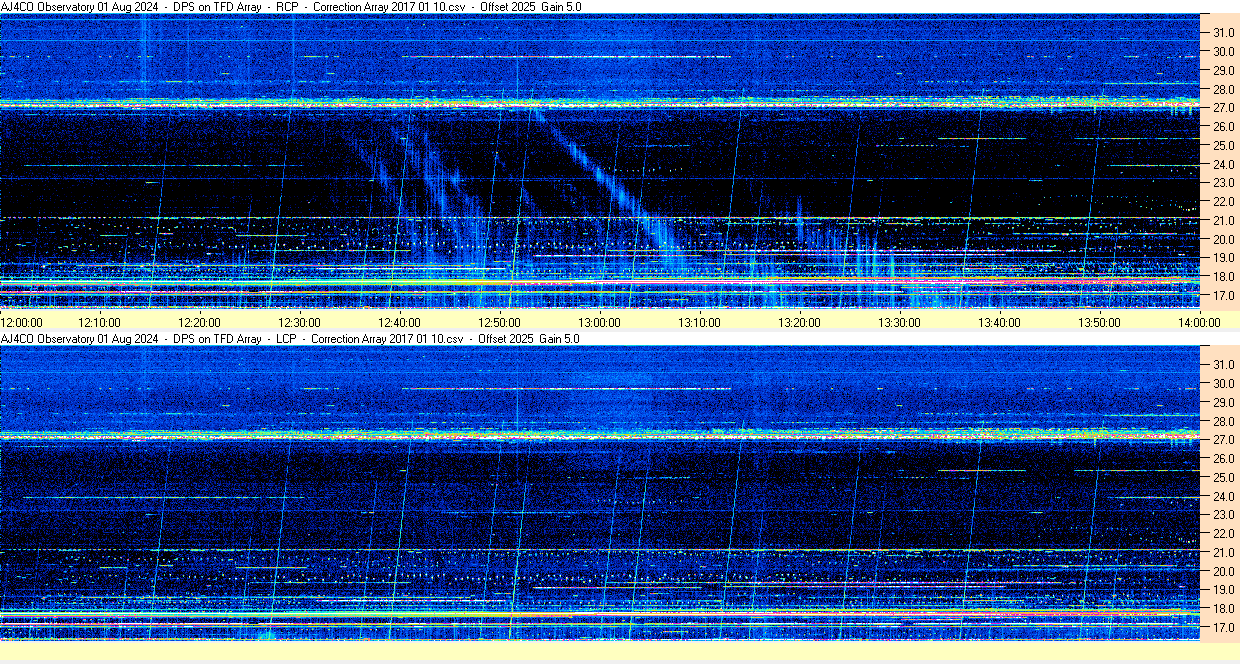Click the bright 27 MHz band in LCP spectrogram
1240x664 pixels.
tap(600, 435)
